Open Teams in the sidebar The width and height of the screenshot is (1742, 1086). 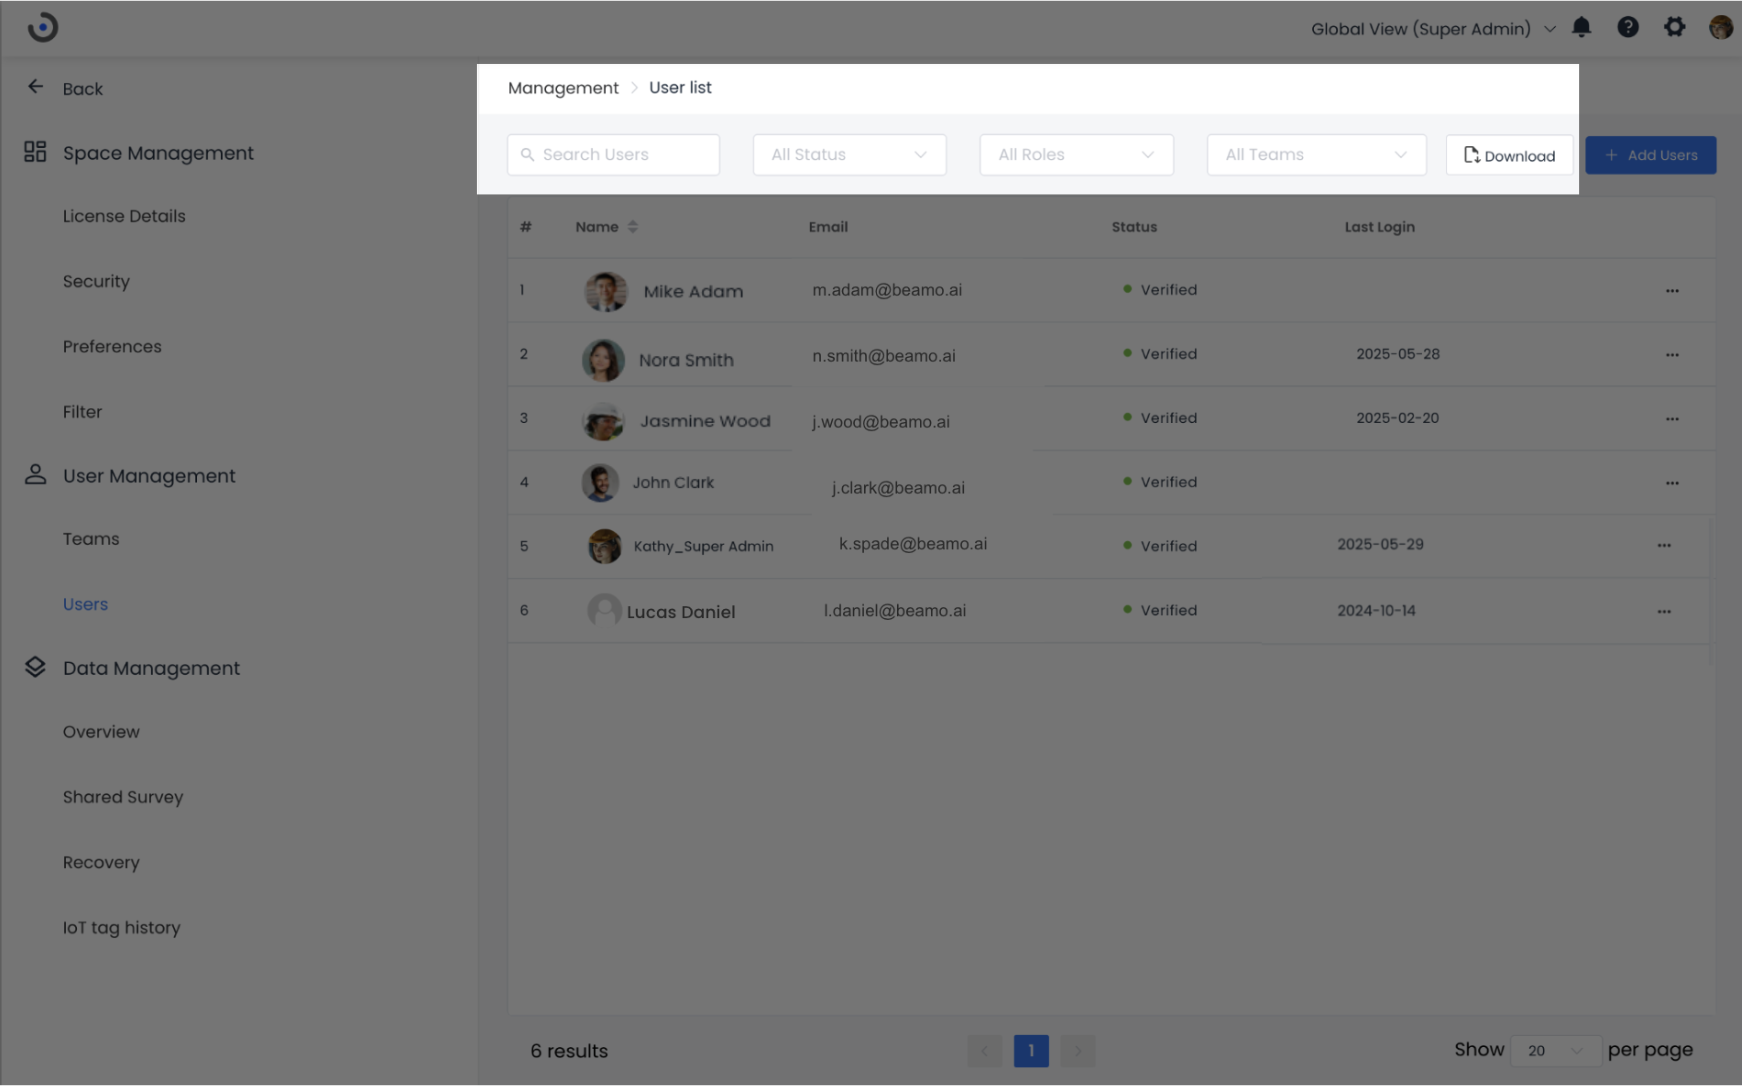[91, 539]
